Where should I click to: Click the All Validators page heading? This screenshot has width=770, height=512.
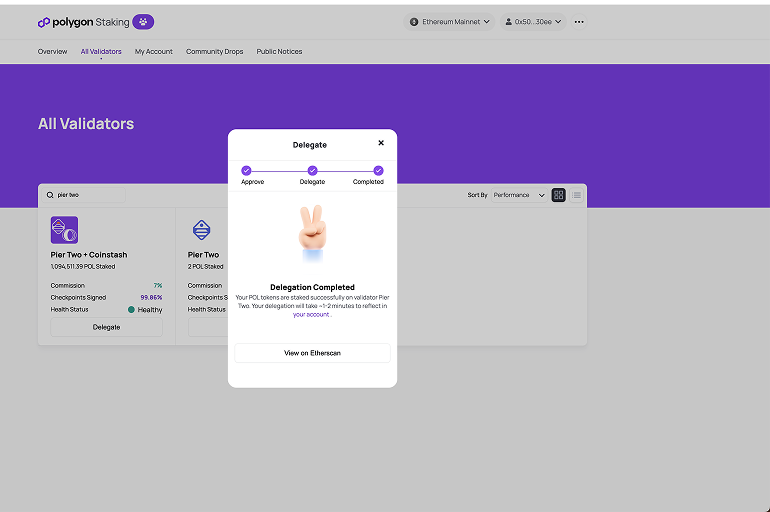pyautogui.click(x=86, y=124)
